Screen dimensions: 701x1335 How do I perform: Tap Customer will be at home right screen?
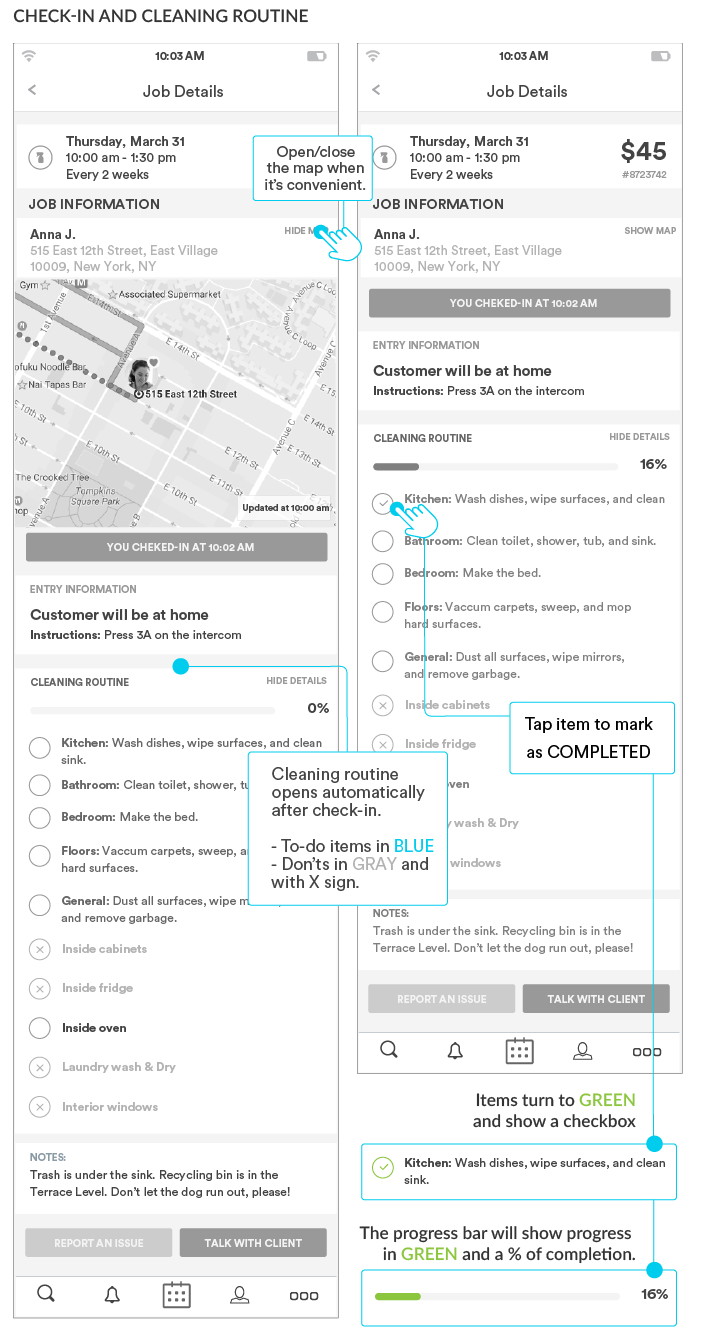tap(462, 371)
